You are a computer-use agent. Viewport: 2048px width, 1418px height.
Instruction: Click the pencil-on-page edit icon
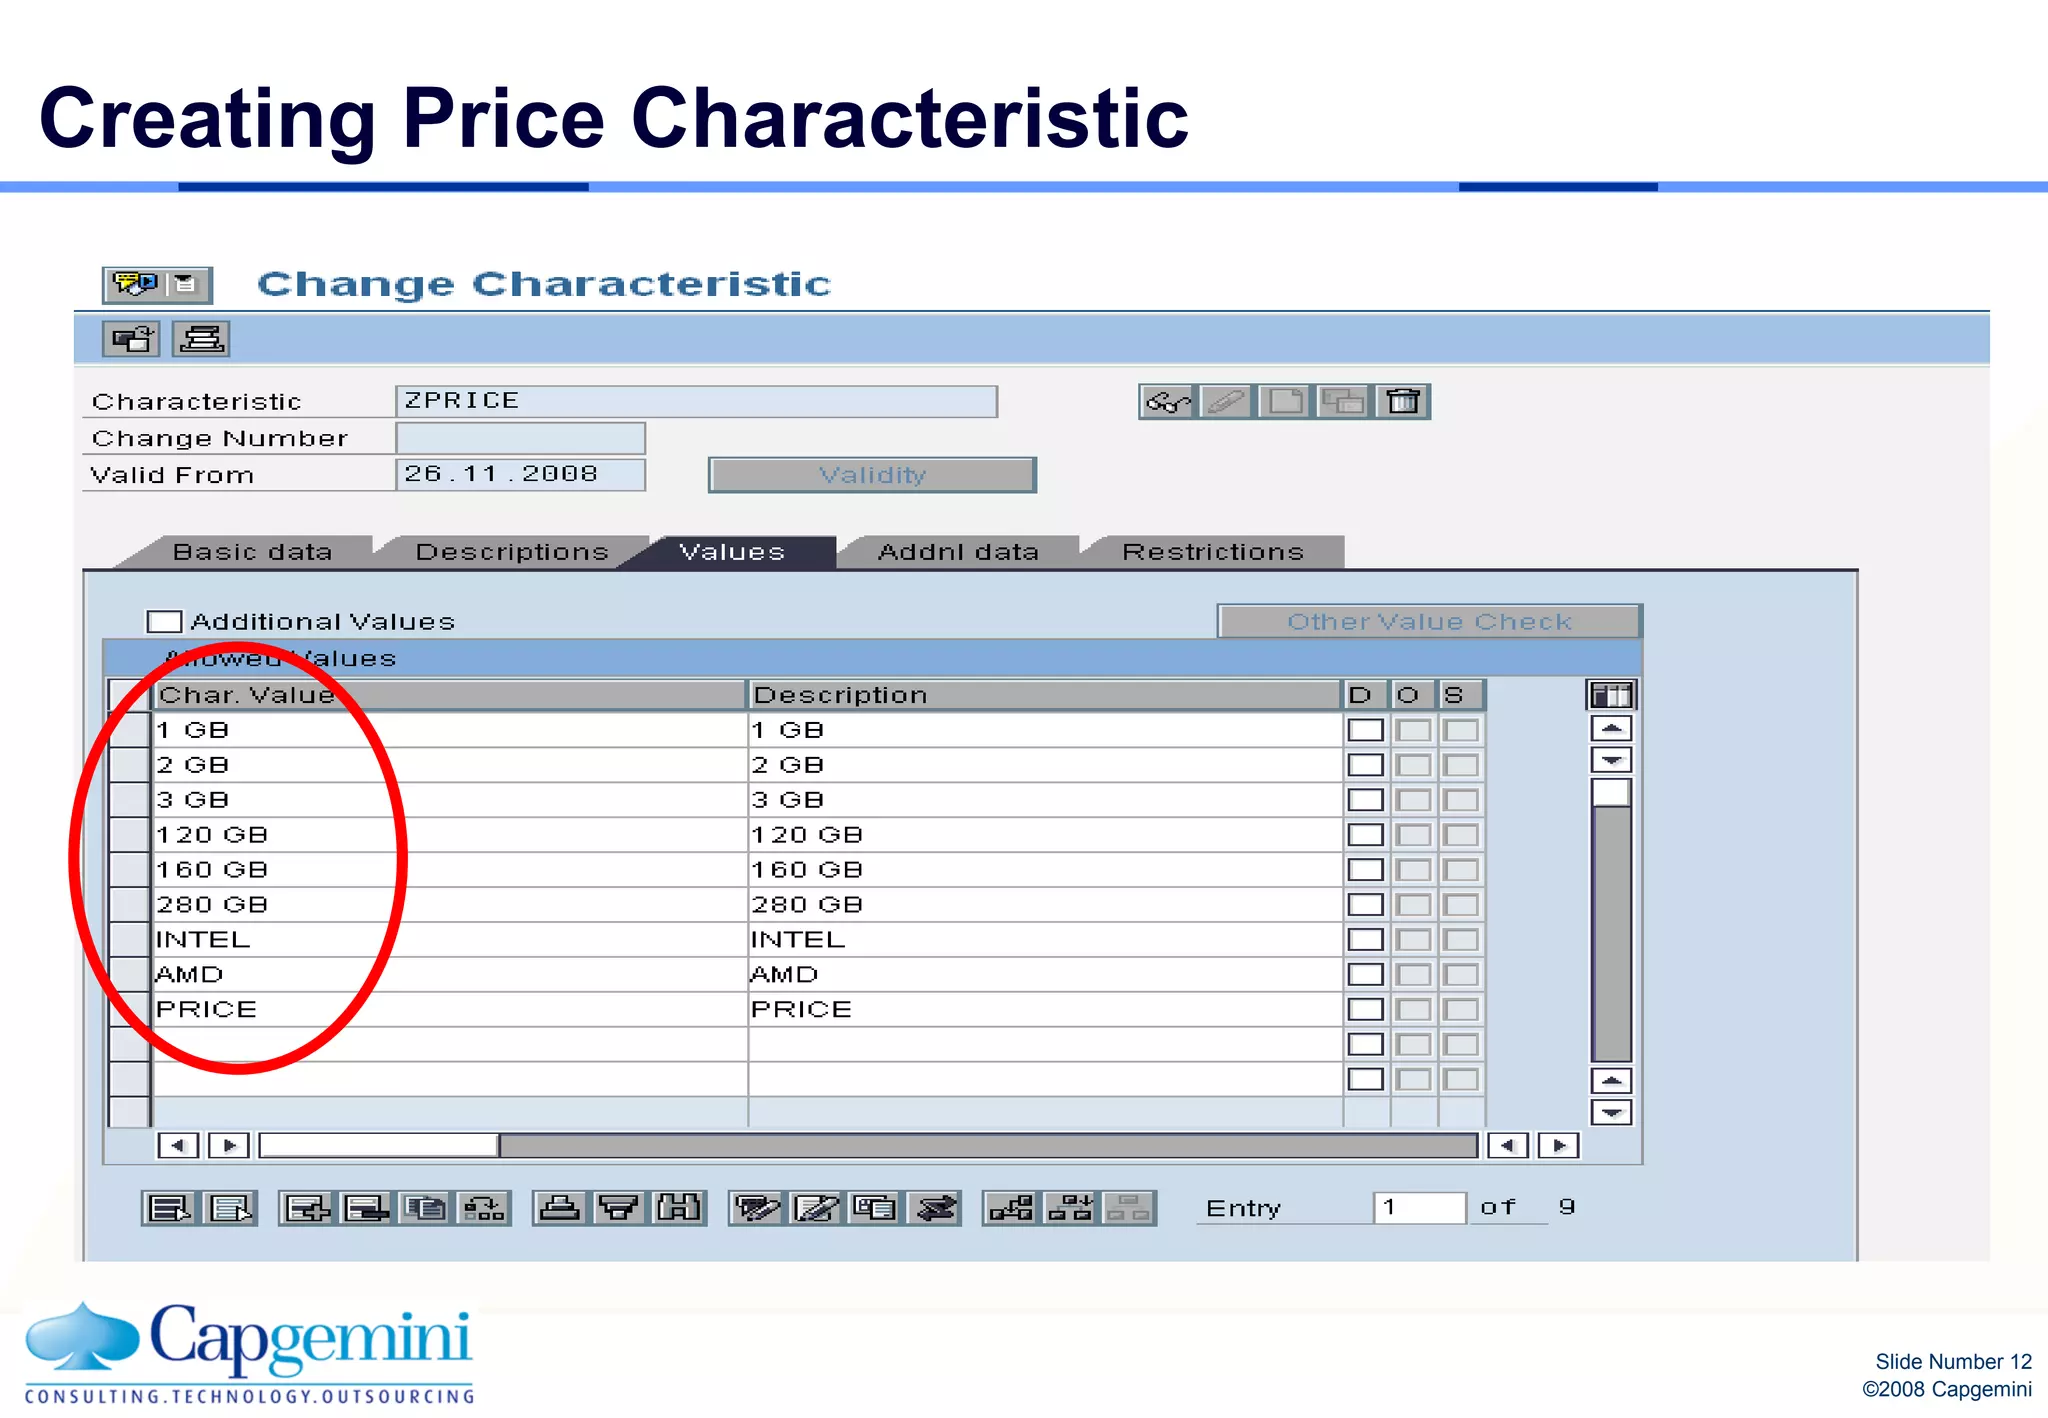tap(816, 1209)
